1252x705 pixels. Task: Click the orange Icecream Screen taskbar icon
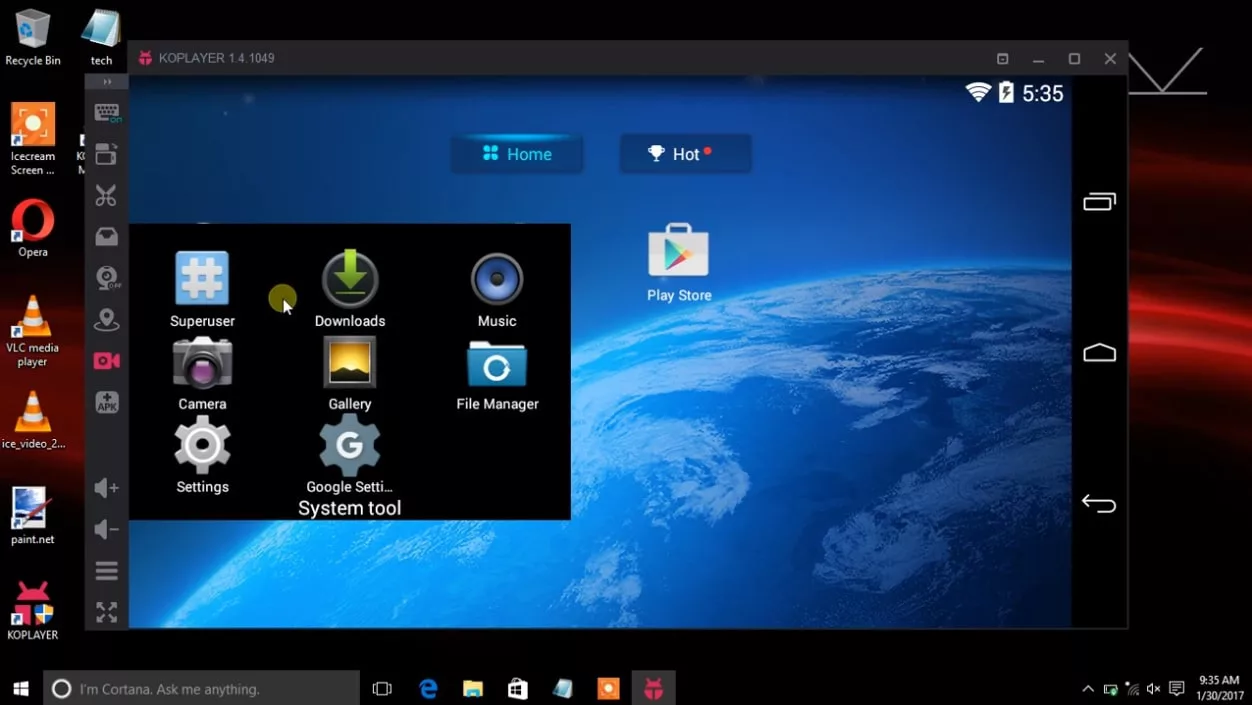[608, 688]
